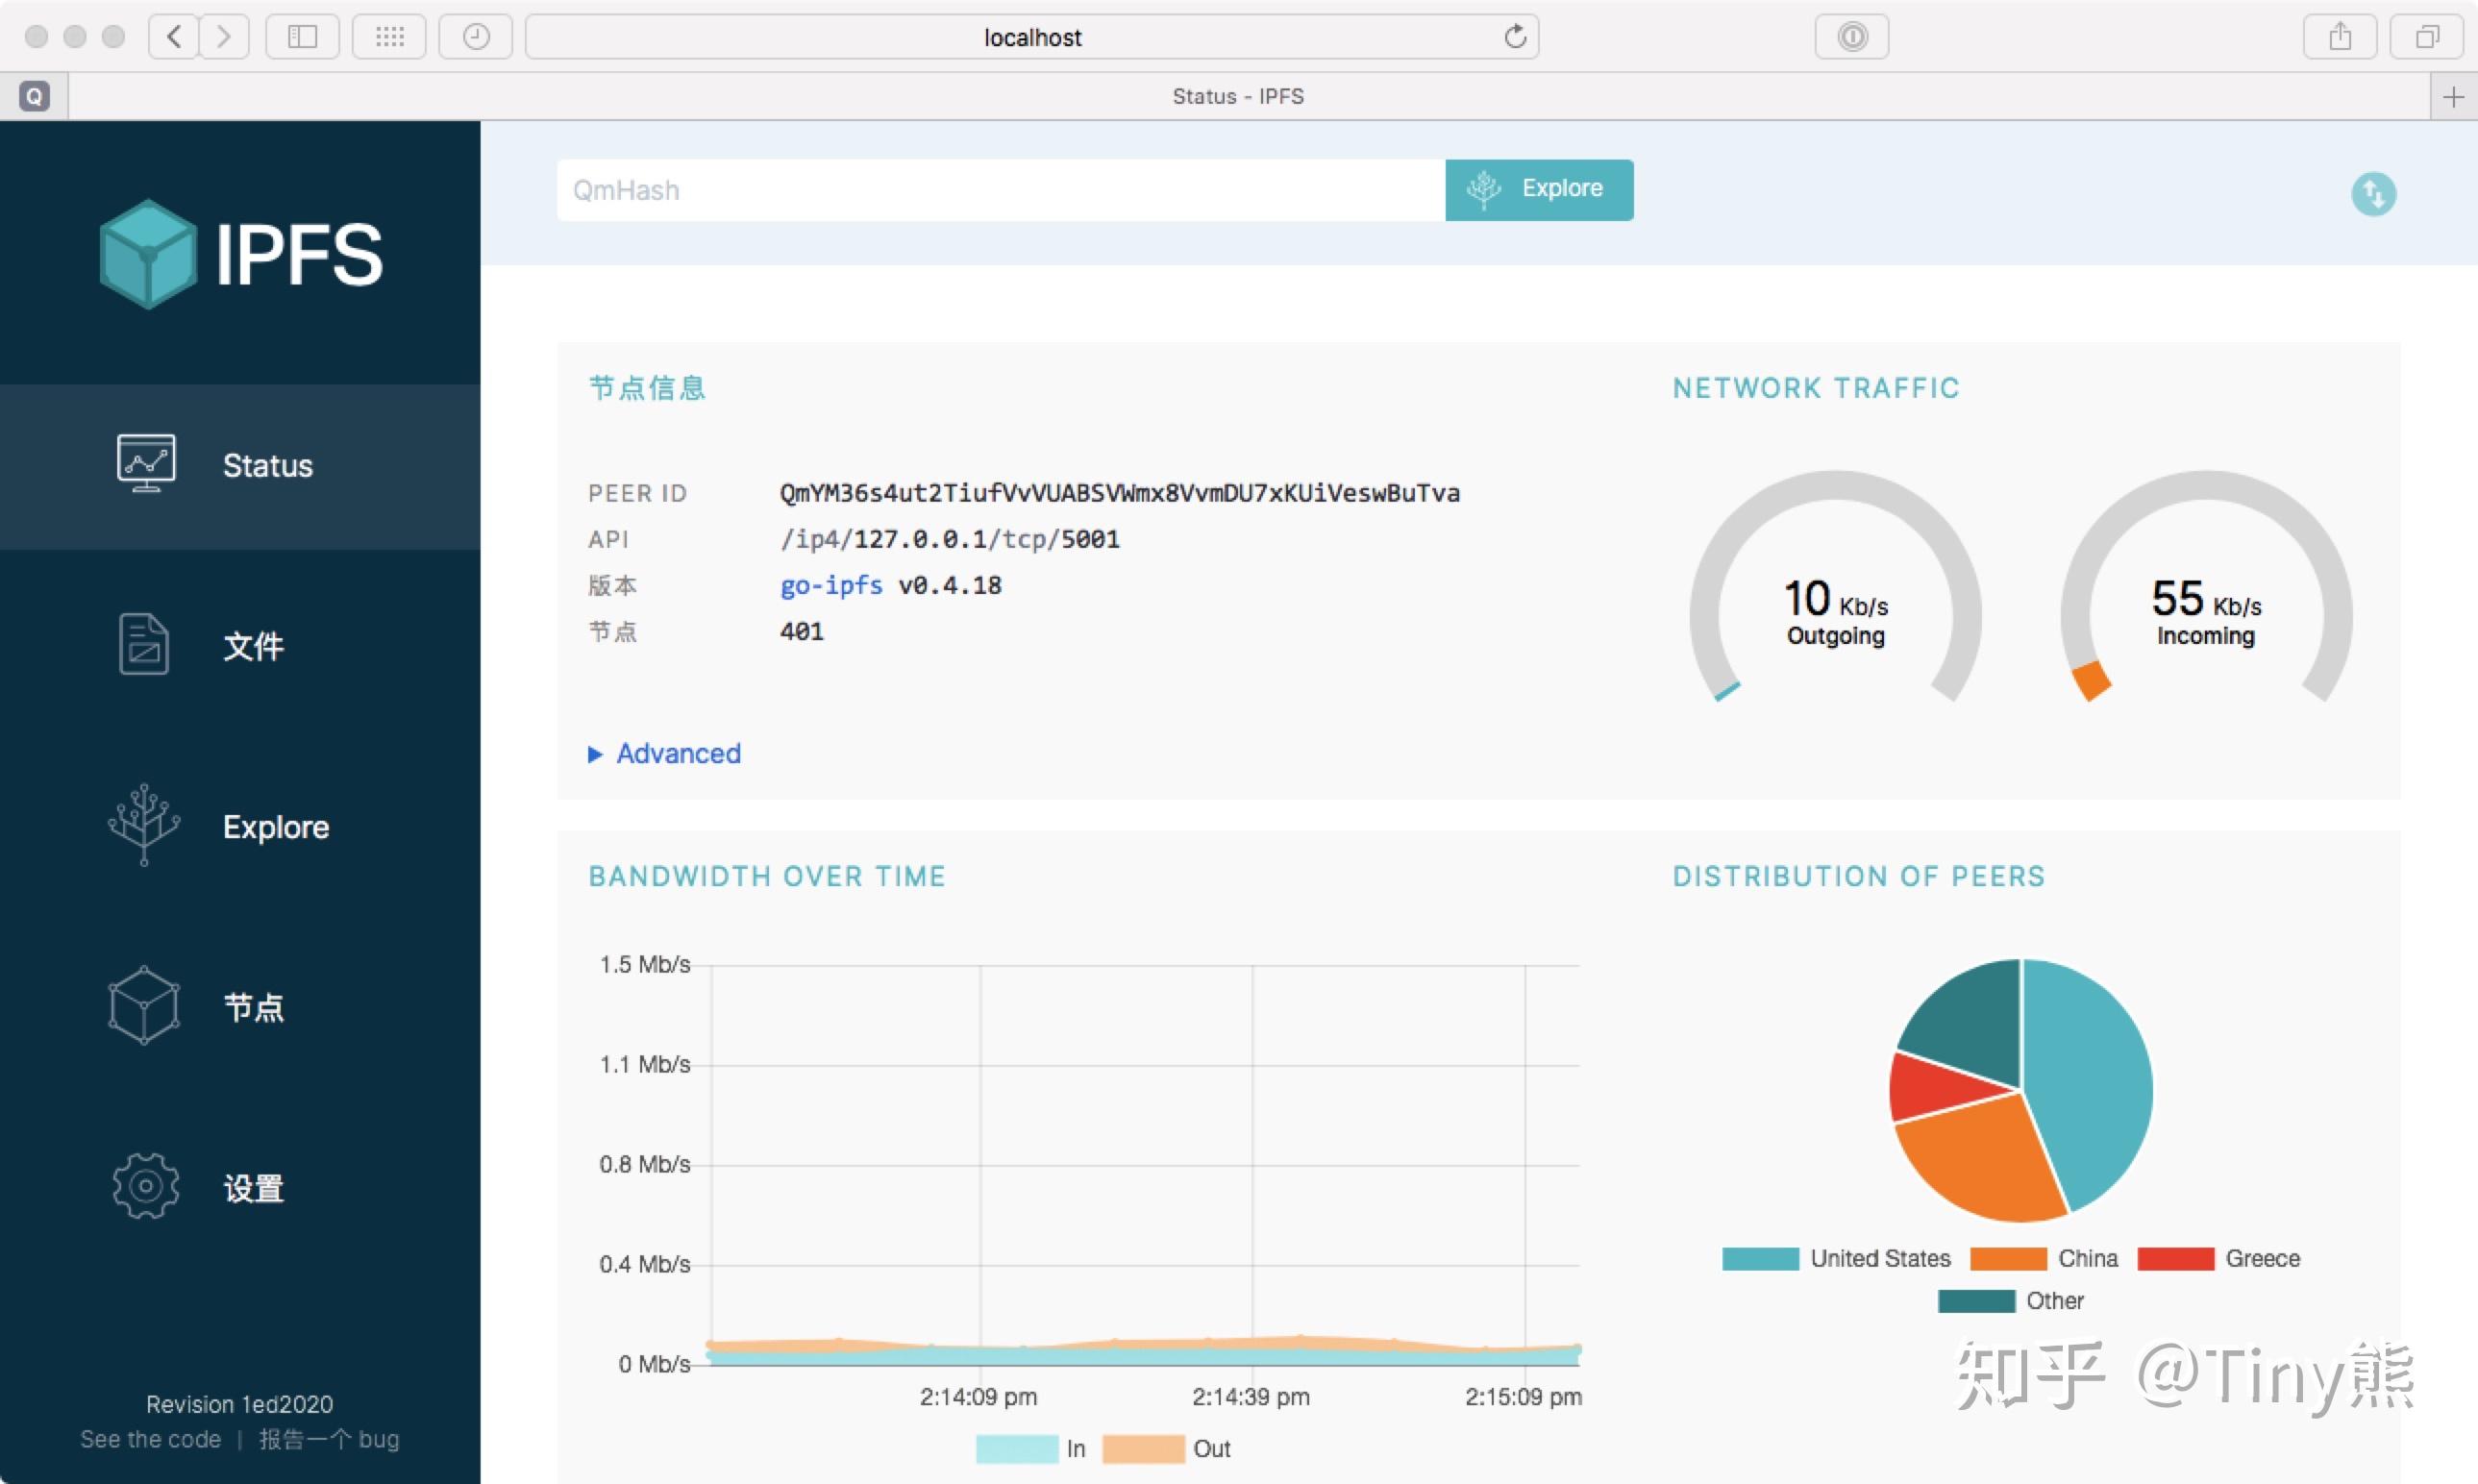Open a new tab with plus button
The height and width of the screenshot is (1484, 2478).
tap(2452, 96)
